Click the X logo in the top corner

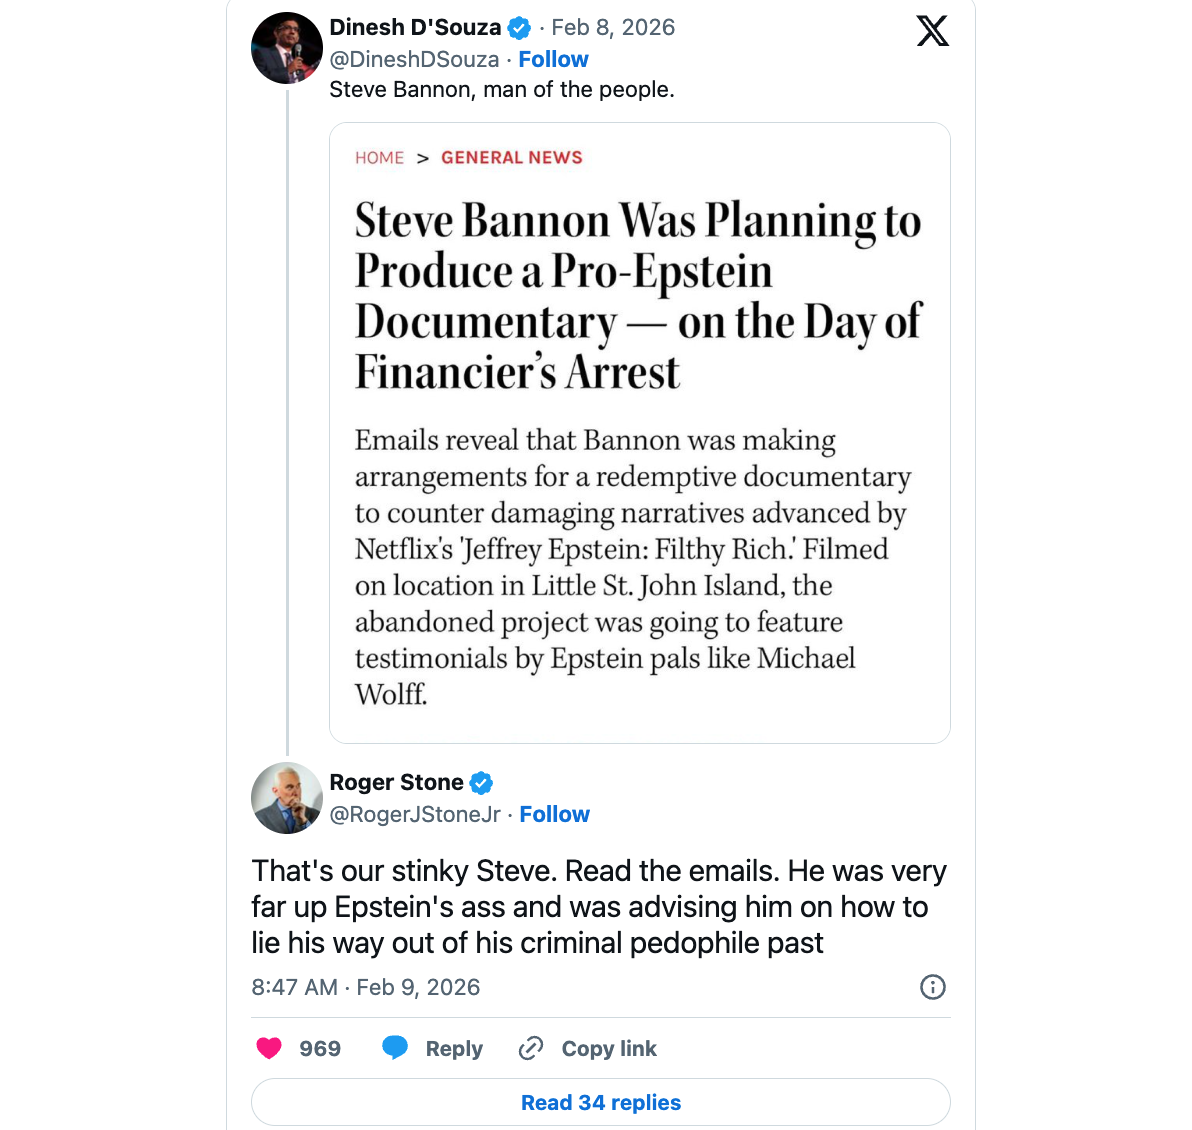point(932,31)
